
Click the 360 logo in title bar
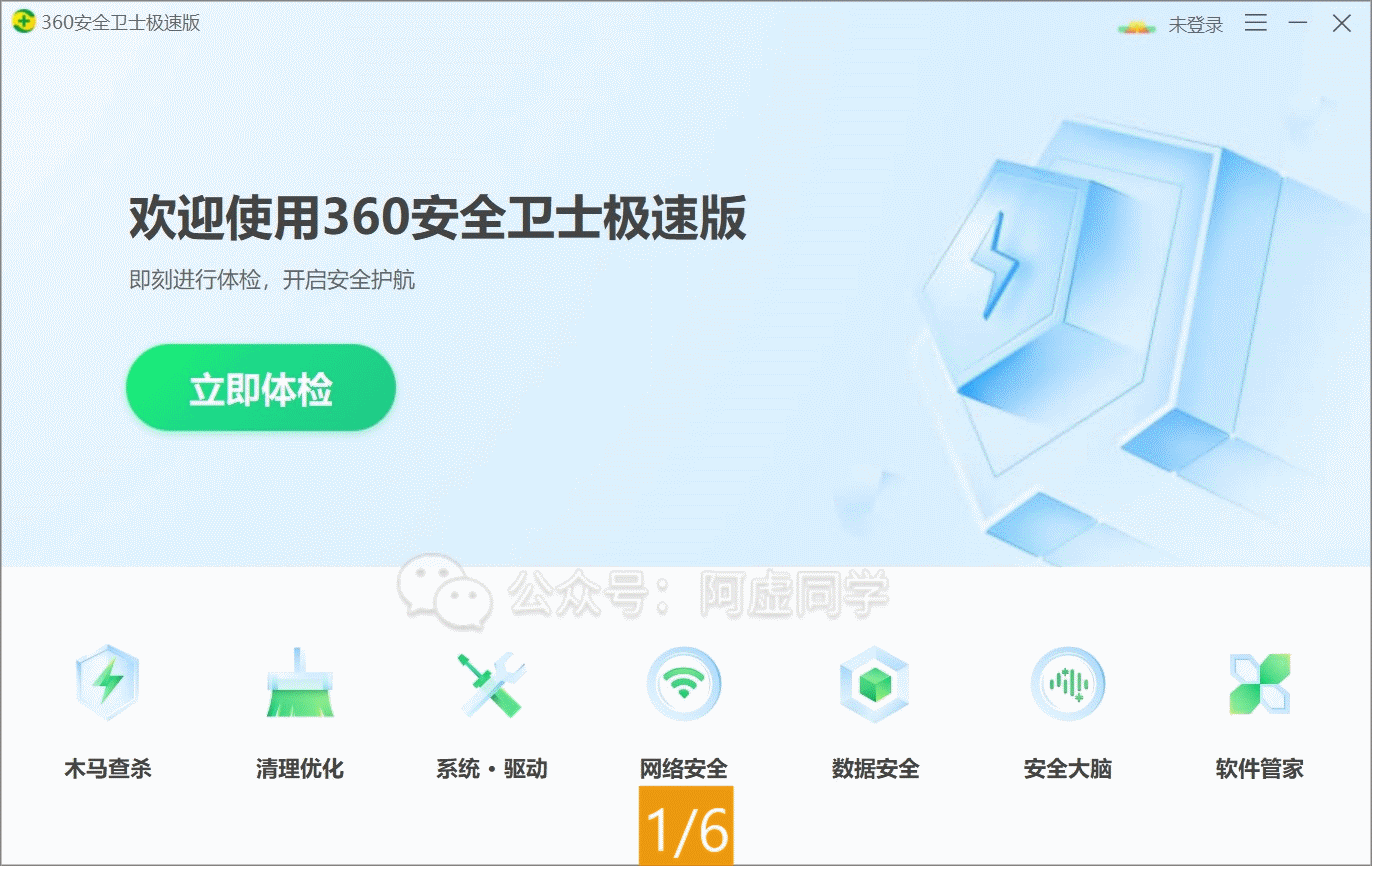[23, 22]
